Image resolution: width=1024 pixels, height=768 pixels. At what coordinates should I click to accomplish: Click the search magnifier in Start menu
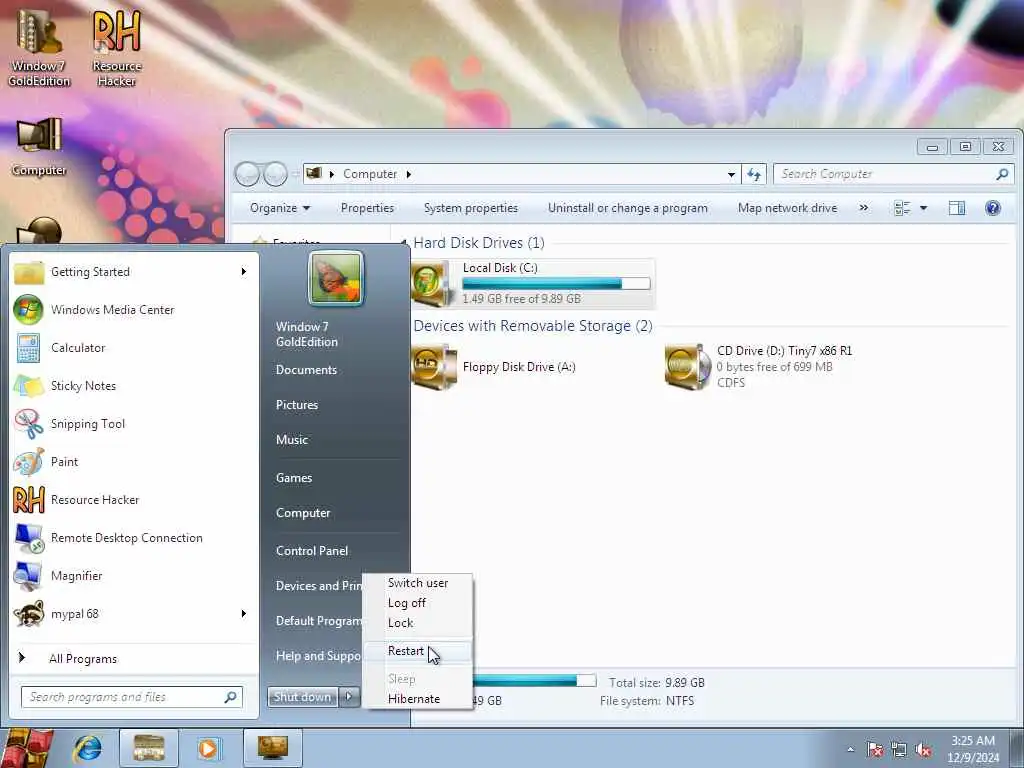[x=230, y=697]
